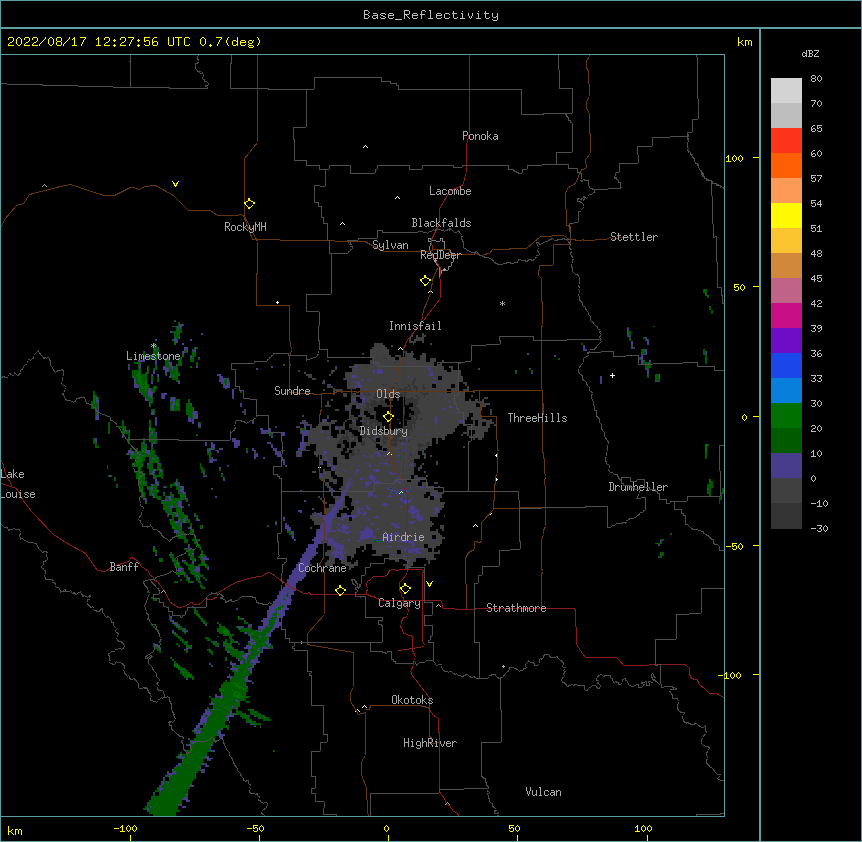Image resolution: width=862 pixels, height=842 pixels.
Task: Click the 100 tick on the vertical axis
Action: (734, 158)
